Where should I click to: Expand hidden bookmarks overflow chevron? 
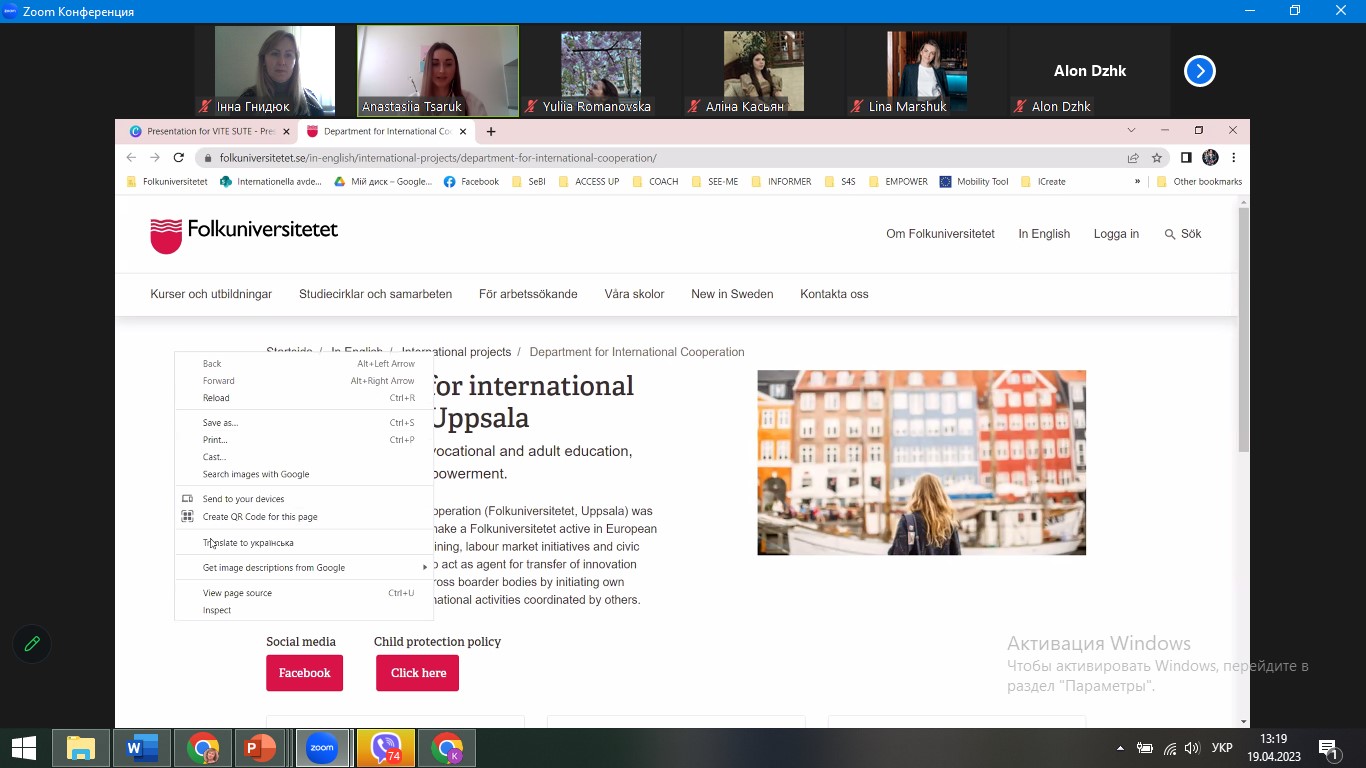[x=1137, y=182]
